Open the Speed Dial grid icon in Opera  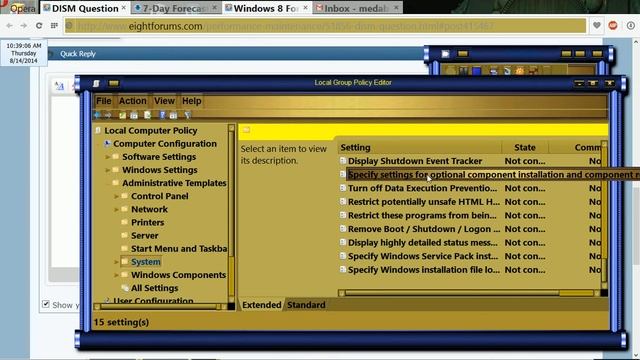click(54, 26)
